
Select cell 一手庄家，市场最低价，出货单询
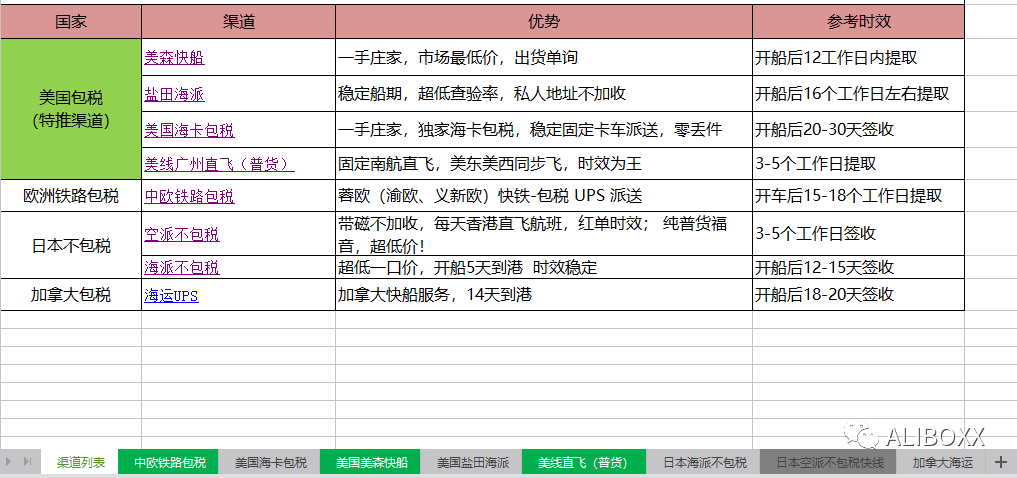pyautogui.click(x=544, y=57)
